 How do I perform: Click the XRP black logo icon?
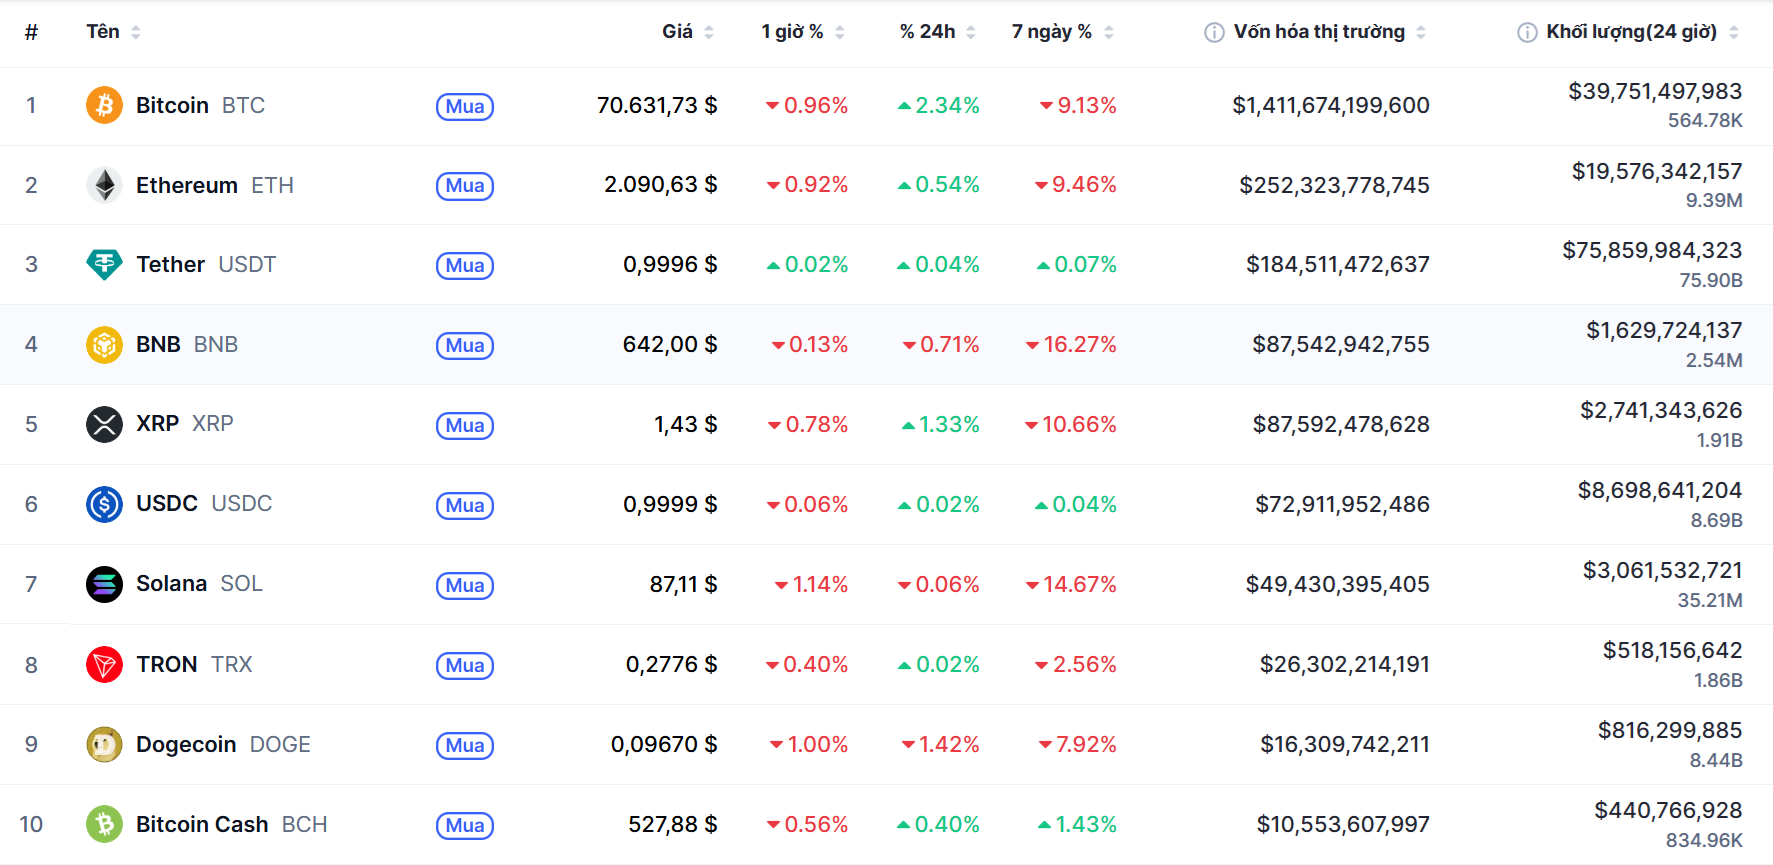104,424
